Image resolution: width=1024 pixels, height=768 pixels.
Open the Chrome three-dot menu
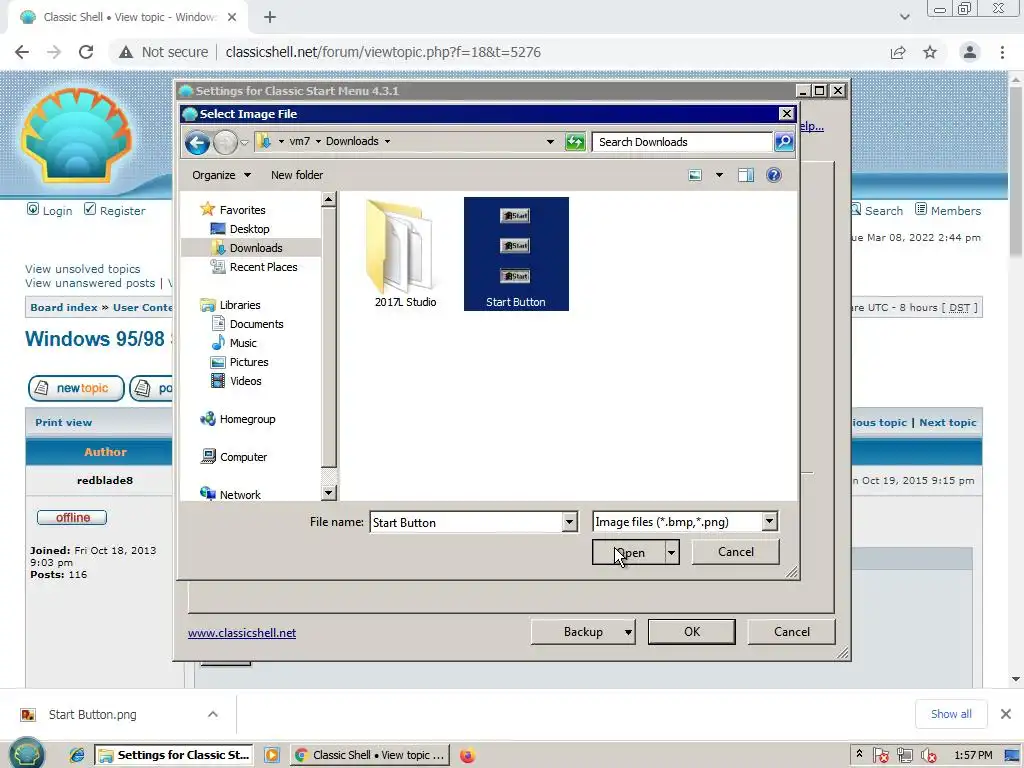click(x=1002, y=52)
